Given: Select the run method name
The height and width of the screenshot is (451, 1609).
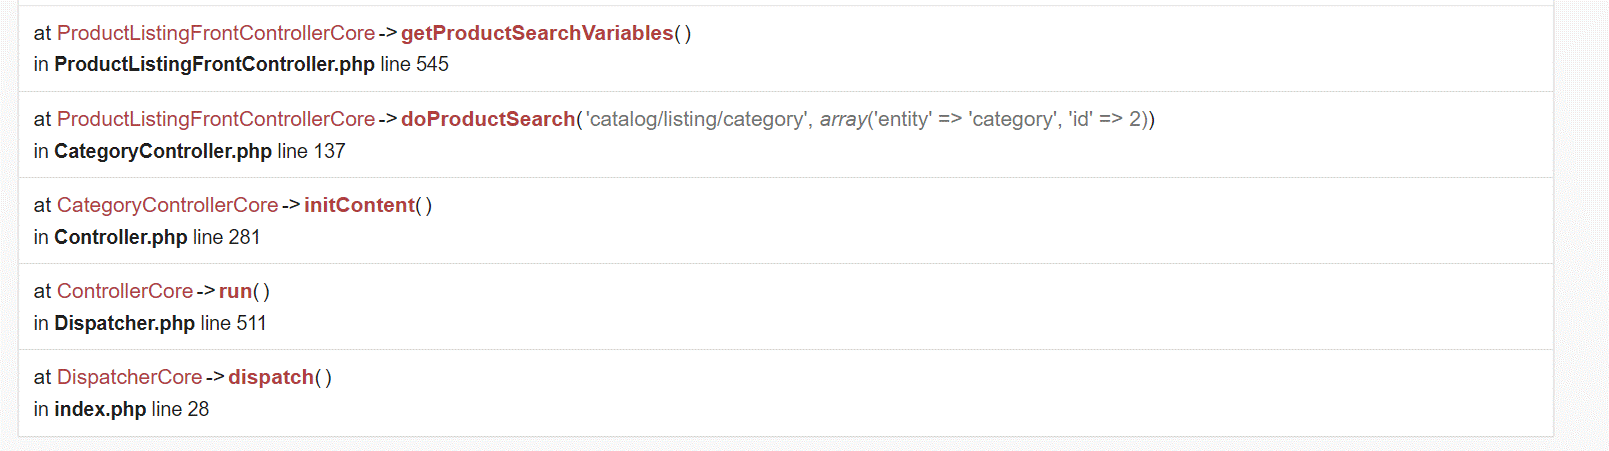Looking at the screenshot, I should tap(235, 291).
